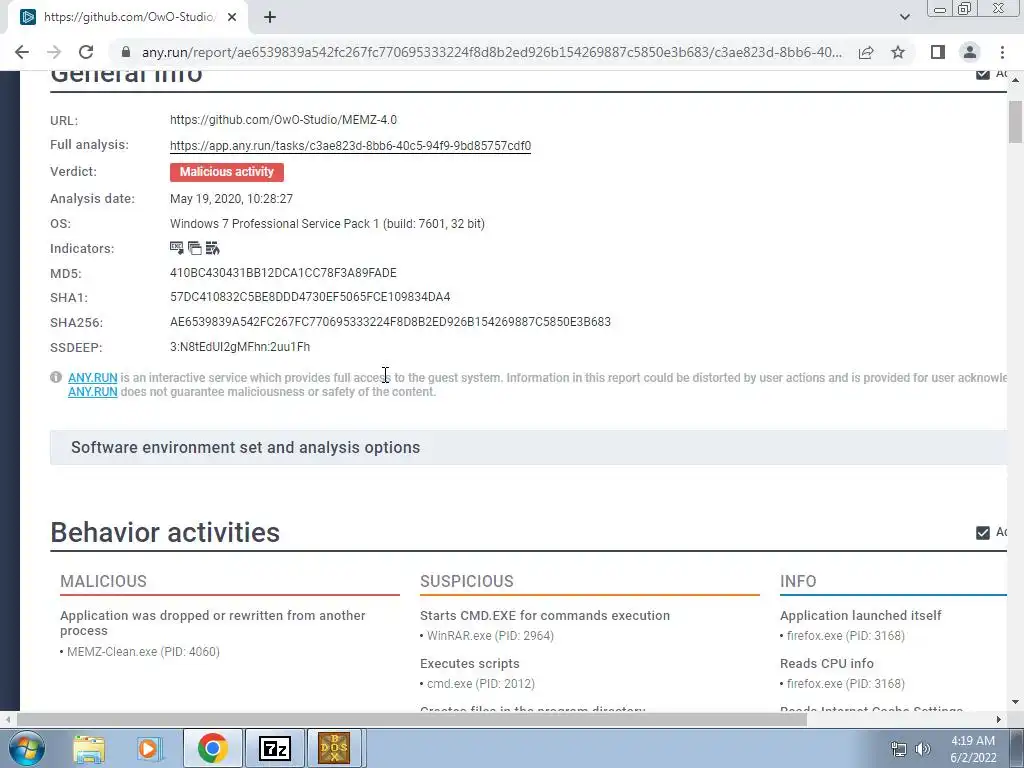Click the volume speaker tray icon
This screenshot has width=1024, height=768.
point(923,749)
